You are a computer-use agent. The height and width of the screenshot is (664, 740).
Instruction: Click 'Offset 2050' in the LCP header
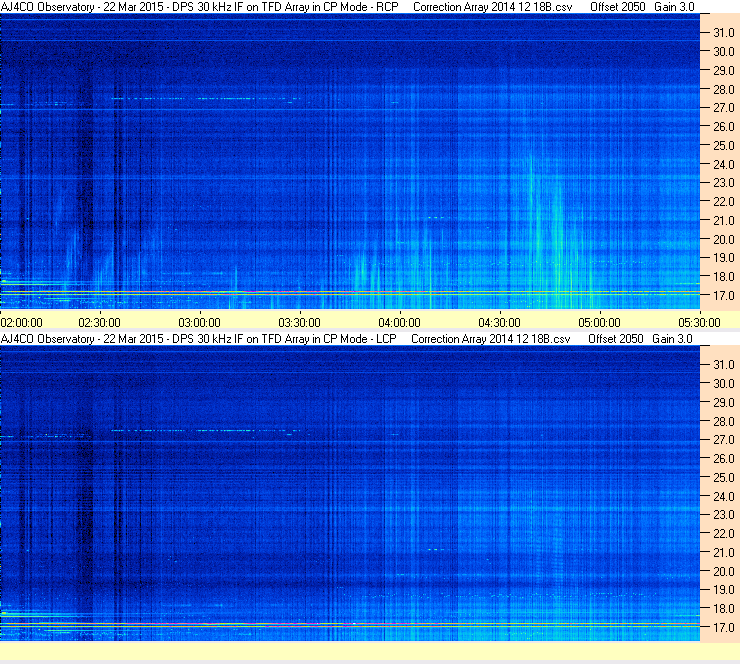tap(615, 339)
